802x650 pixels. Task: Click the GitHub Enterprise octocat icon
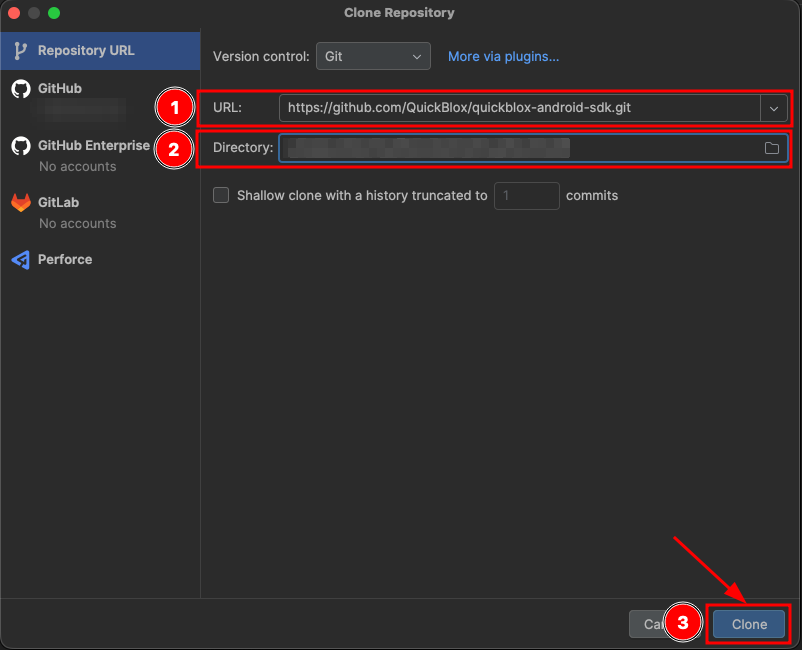click(21, 146)
